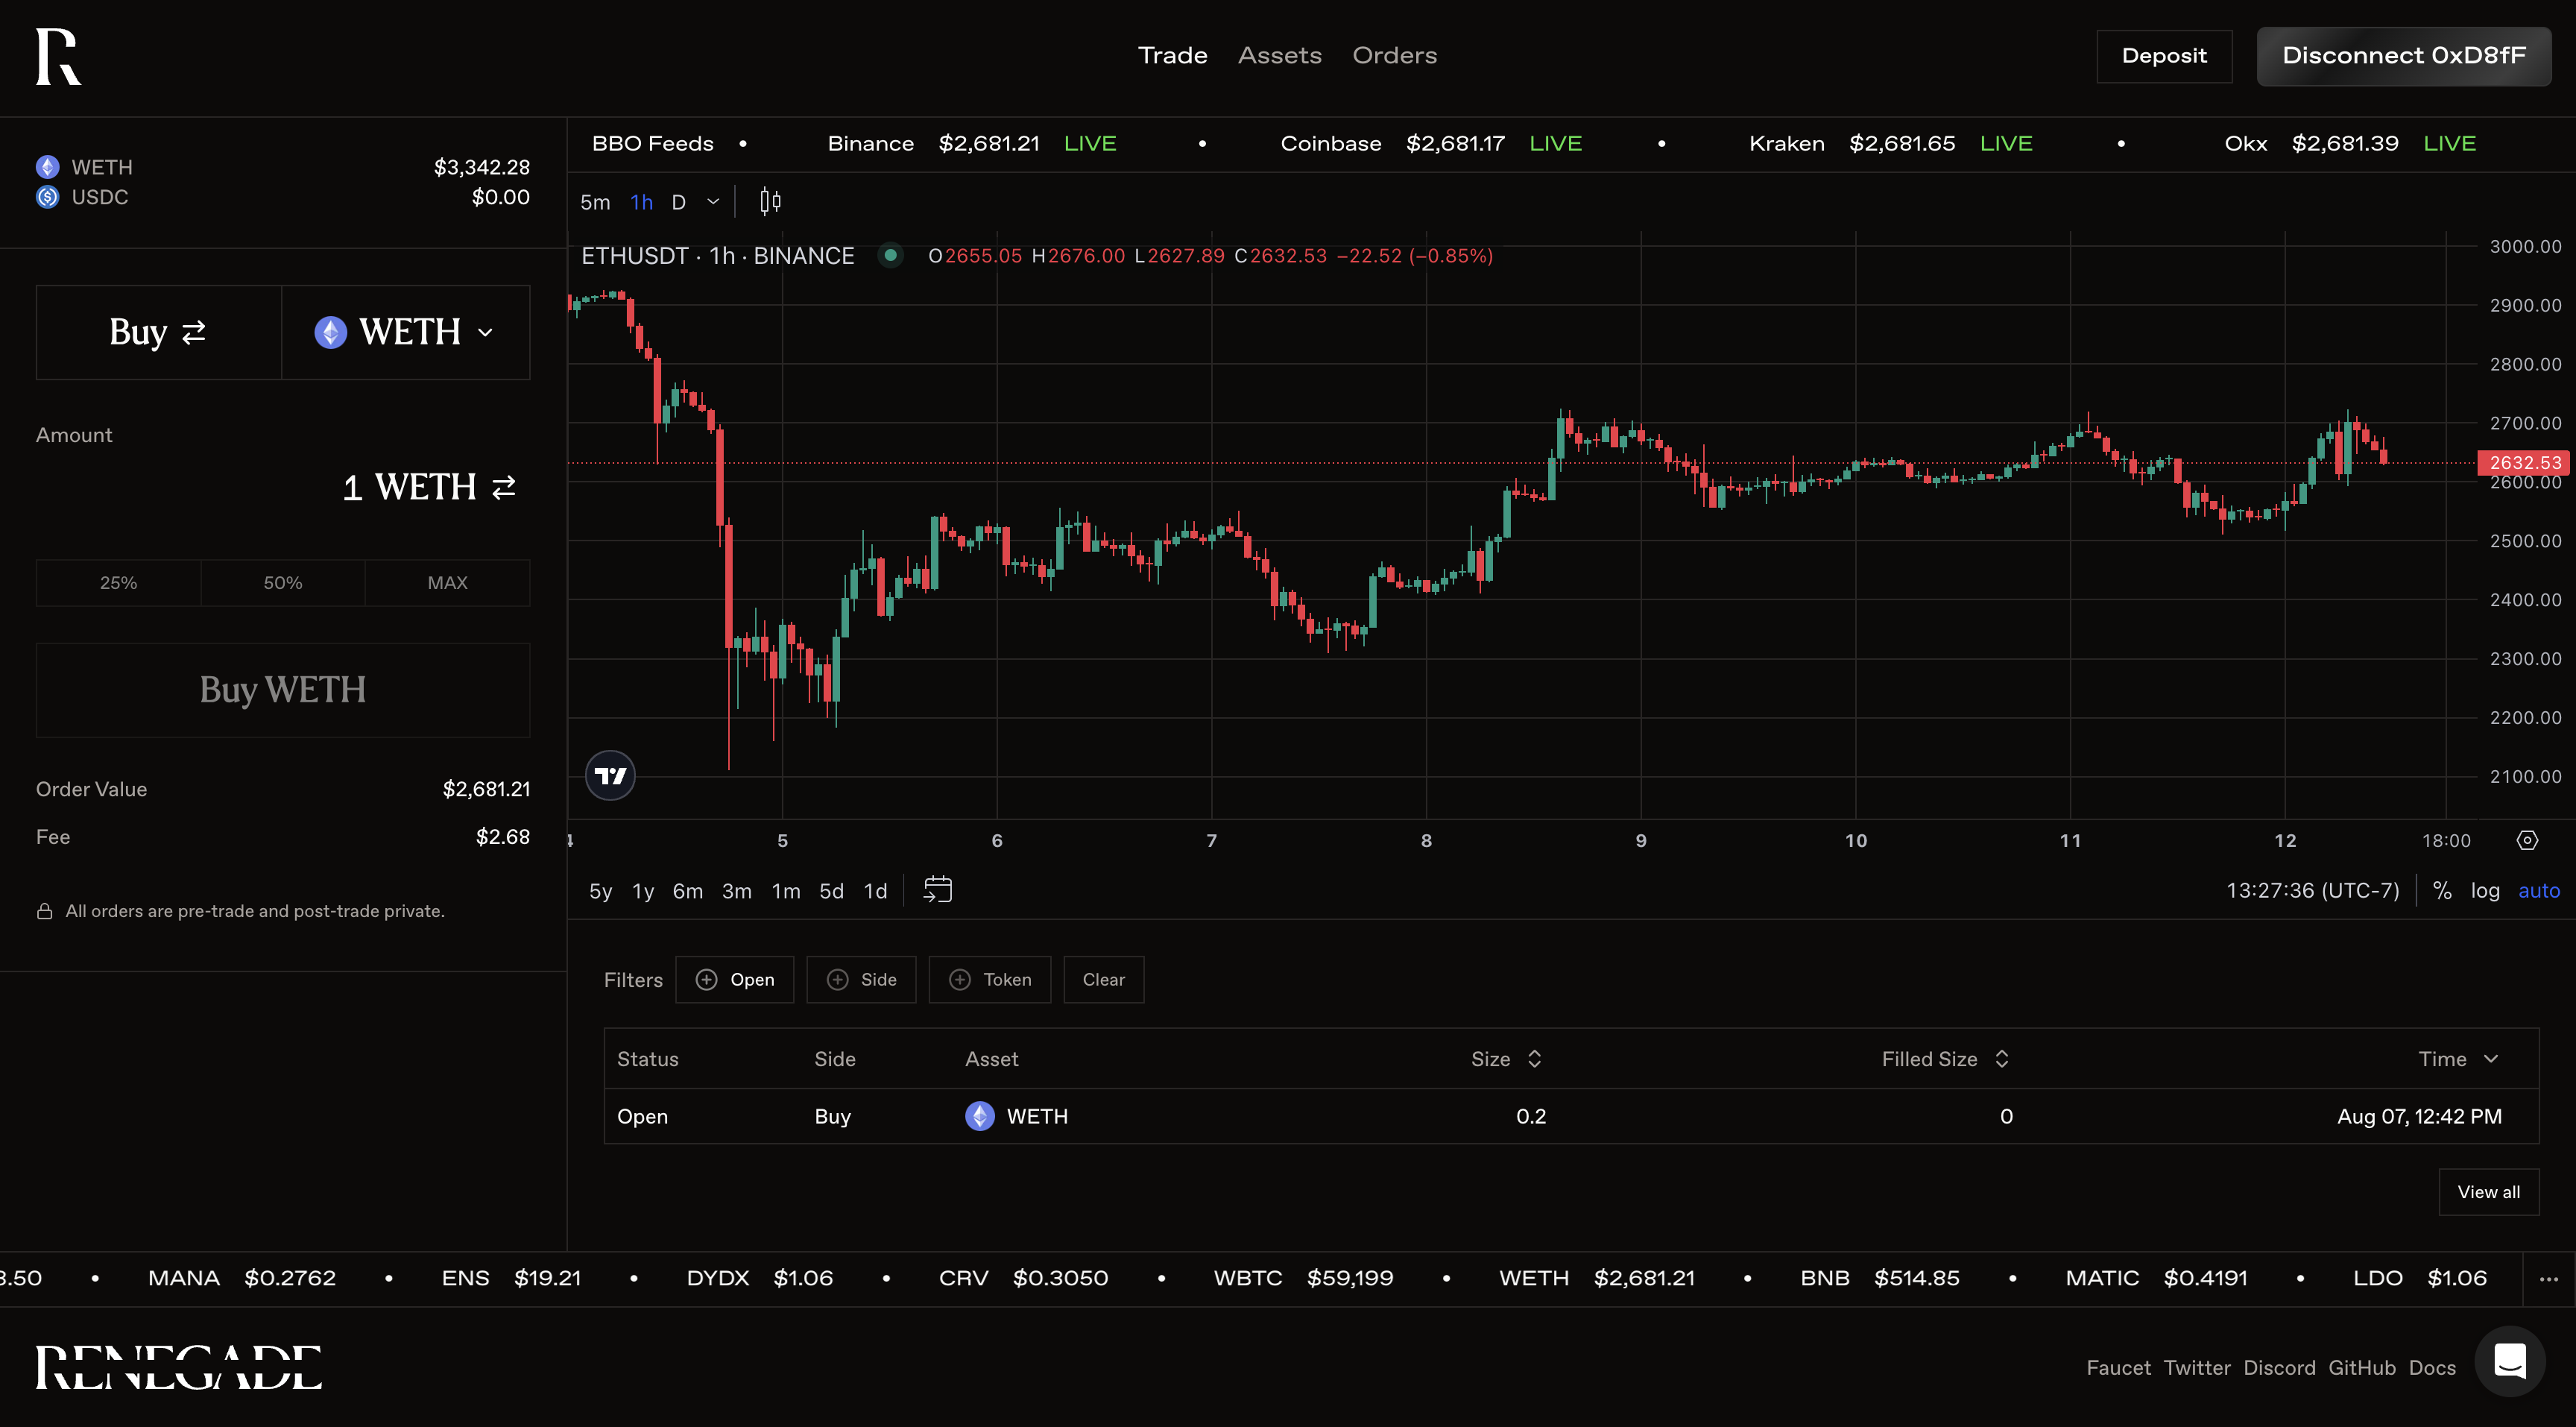The height and width of the screenshot is (1427, 2576).
Task: Open chart settings gear icon
Action: click(x=2527, y=840)
